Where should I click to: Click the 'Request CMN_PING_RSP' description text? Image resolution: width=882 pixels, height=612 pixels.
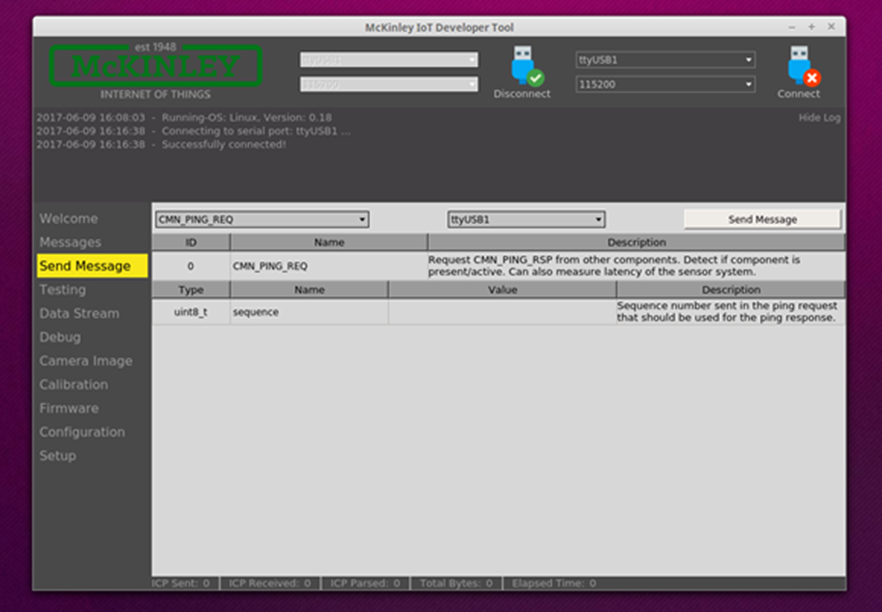tap(614, 266)
